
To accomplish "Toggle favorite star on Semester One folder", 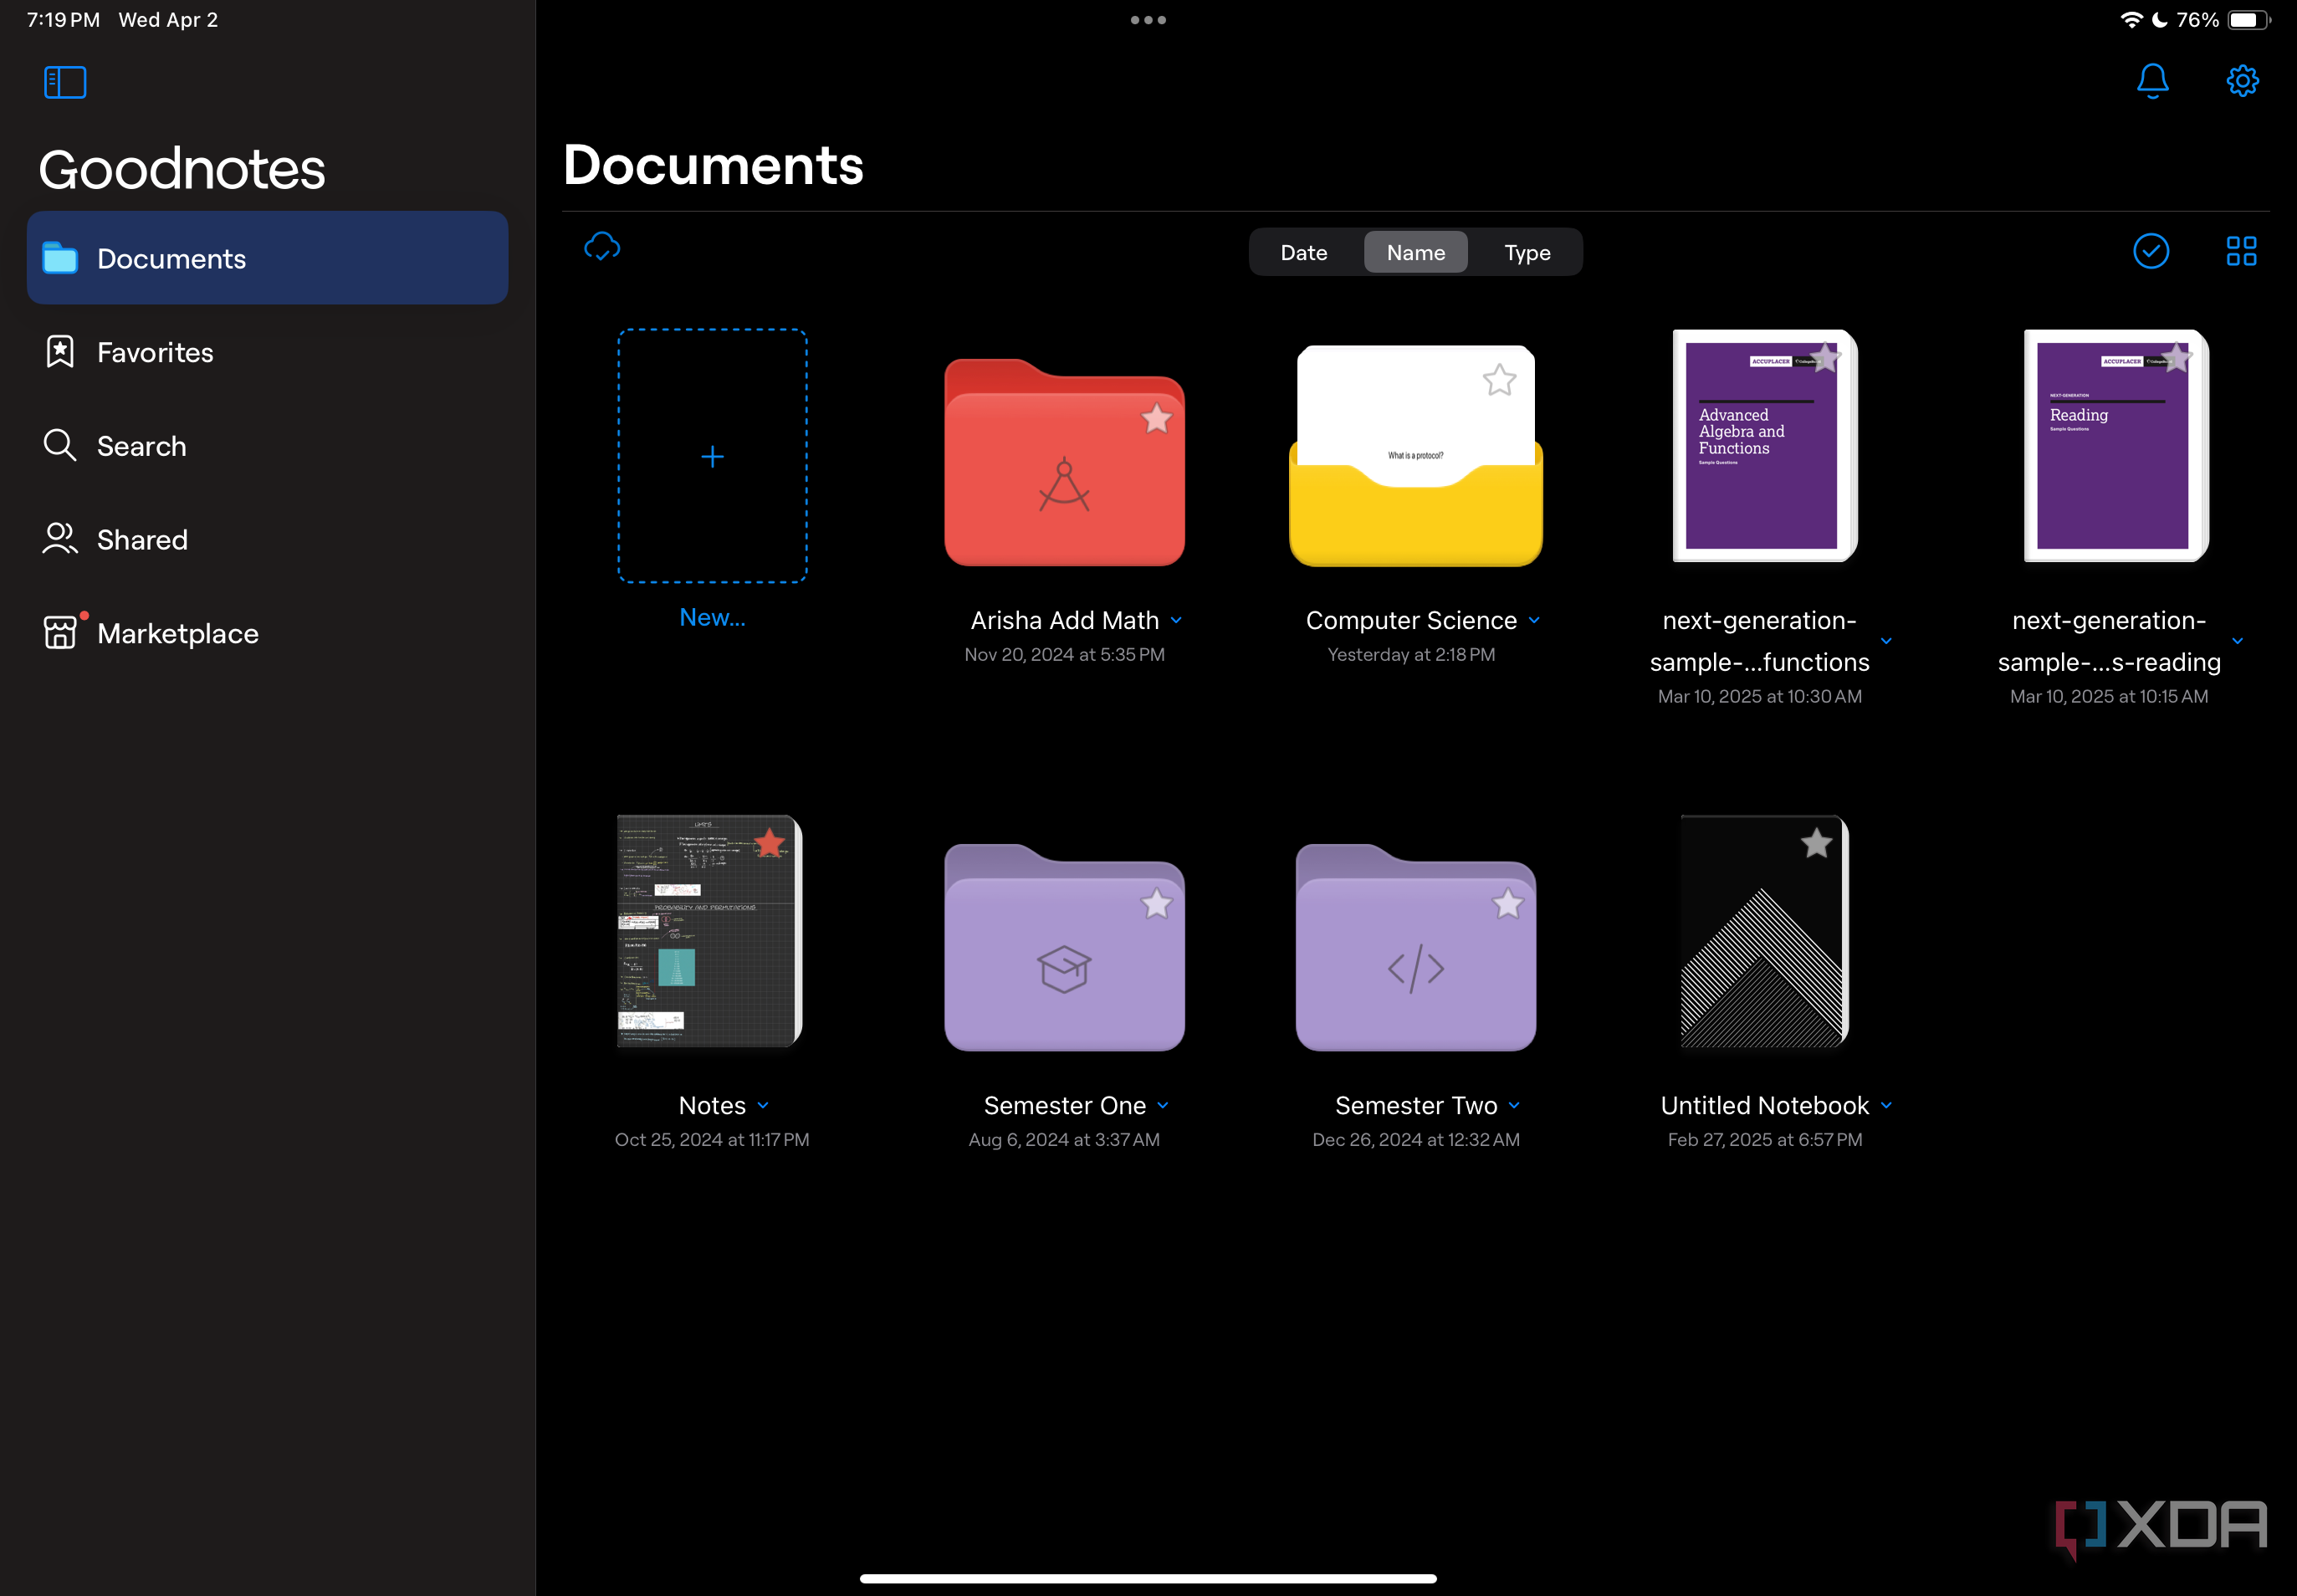I will pos(1156,904).
